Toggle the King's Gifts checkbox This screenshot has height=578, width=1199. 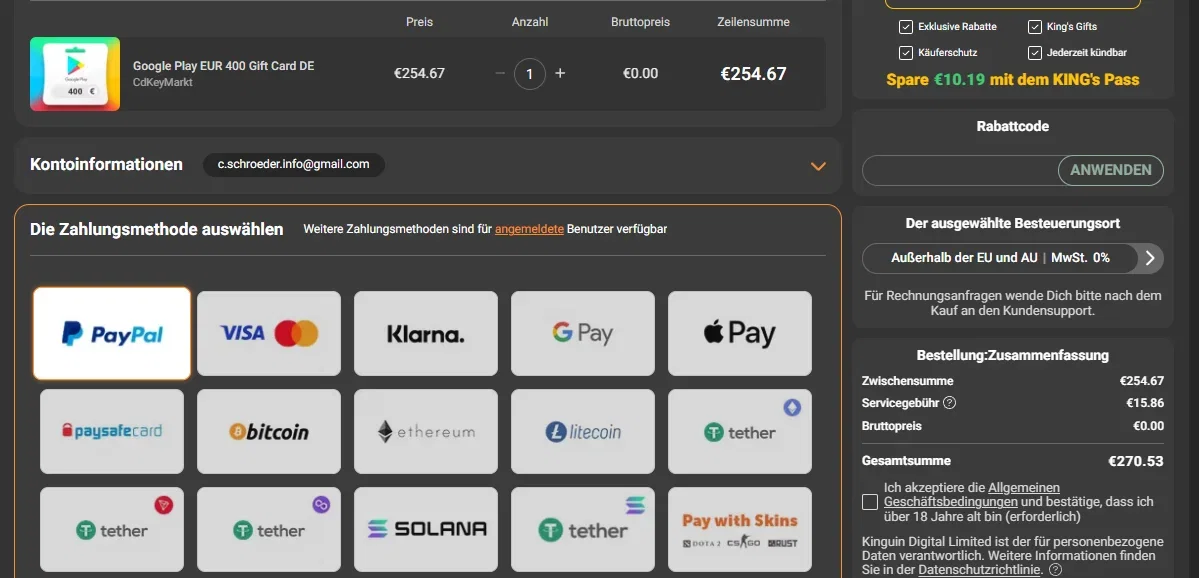point(1035,27)
